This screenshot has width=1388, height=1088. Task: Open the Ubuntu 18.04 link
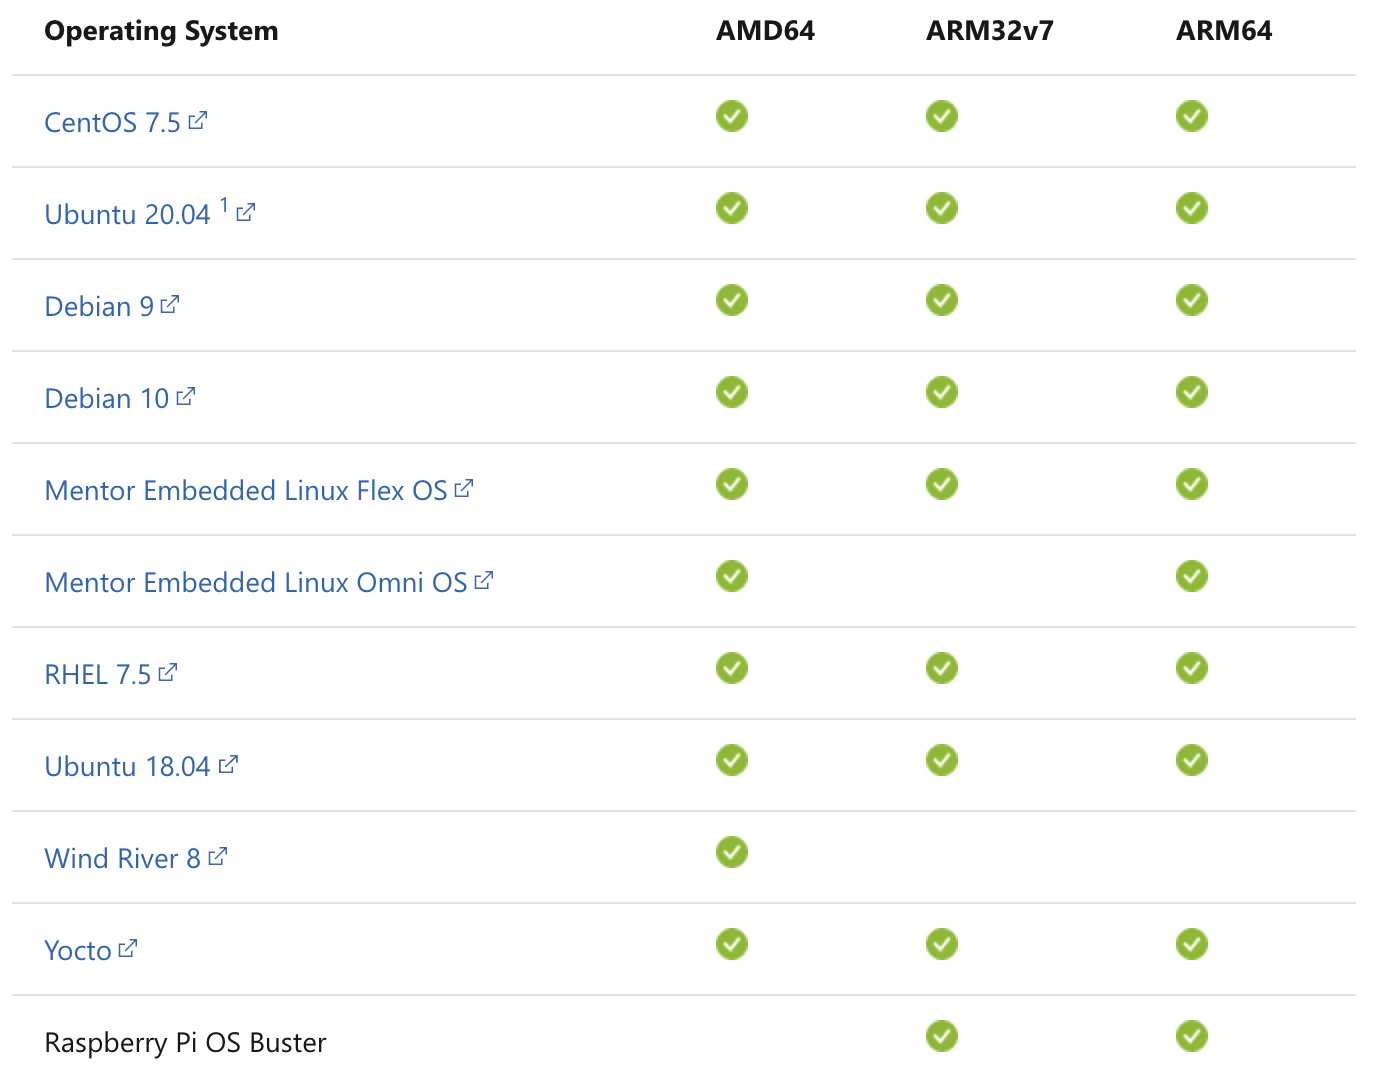(128, 767)
